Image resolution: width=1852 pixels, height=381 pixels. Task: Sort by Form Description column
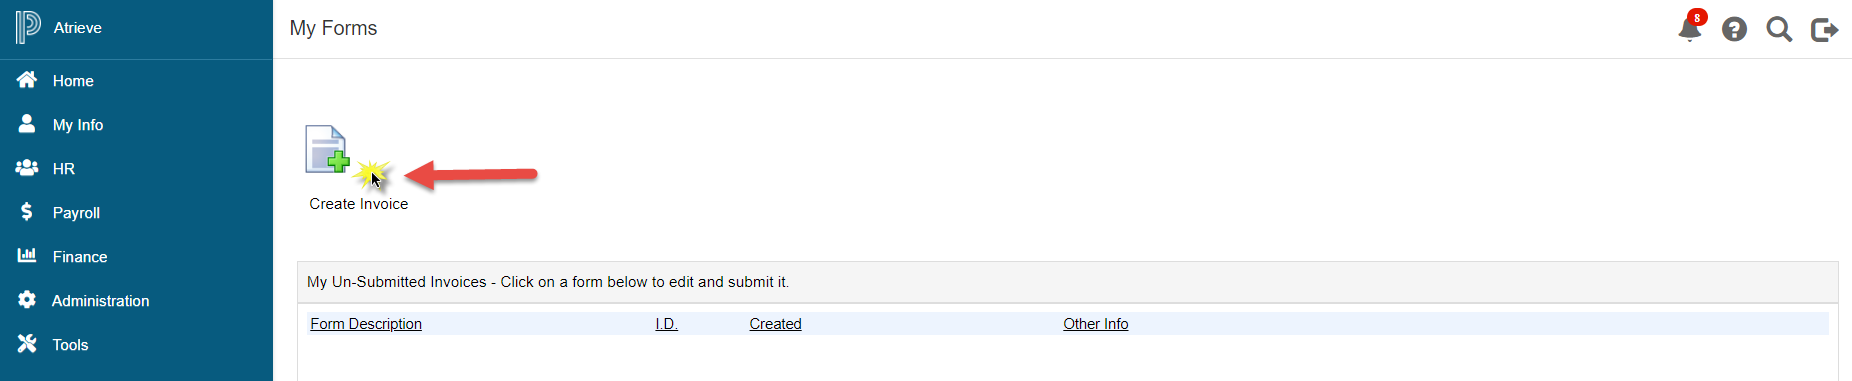(x=366, y=324)
